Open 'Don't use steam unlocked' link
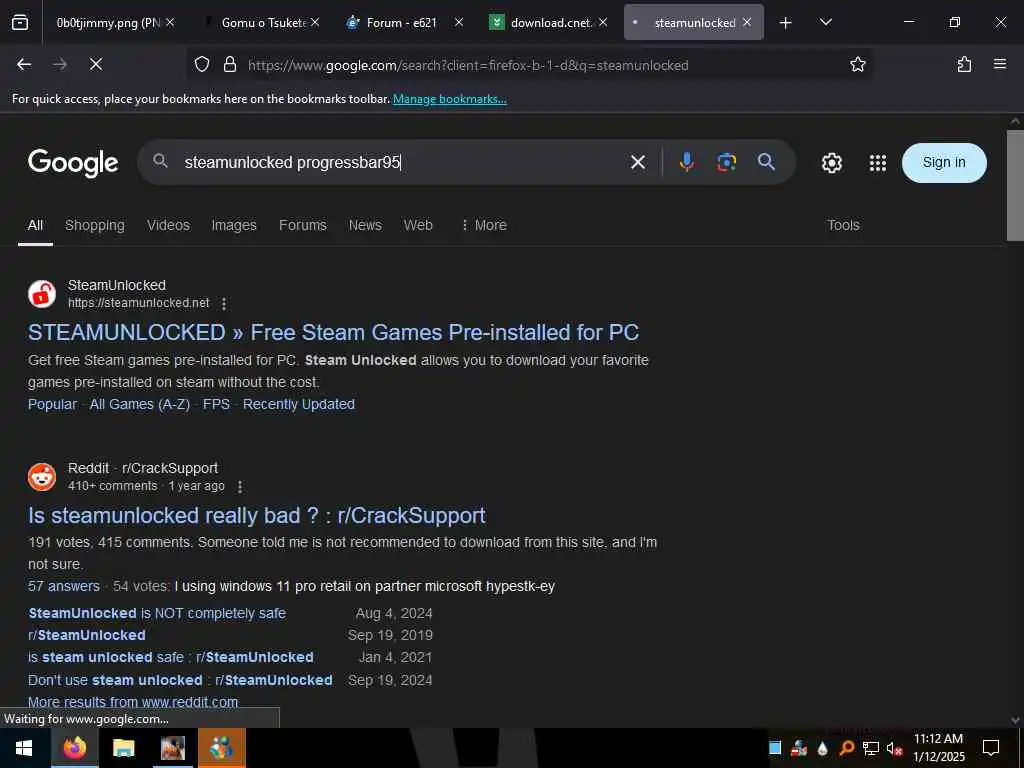 [x=180, y=680]
